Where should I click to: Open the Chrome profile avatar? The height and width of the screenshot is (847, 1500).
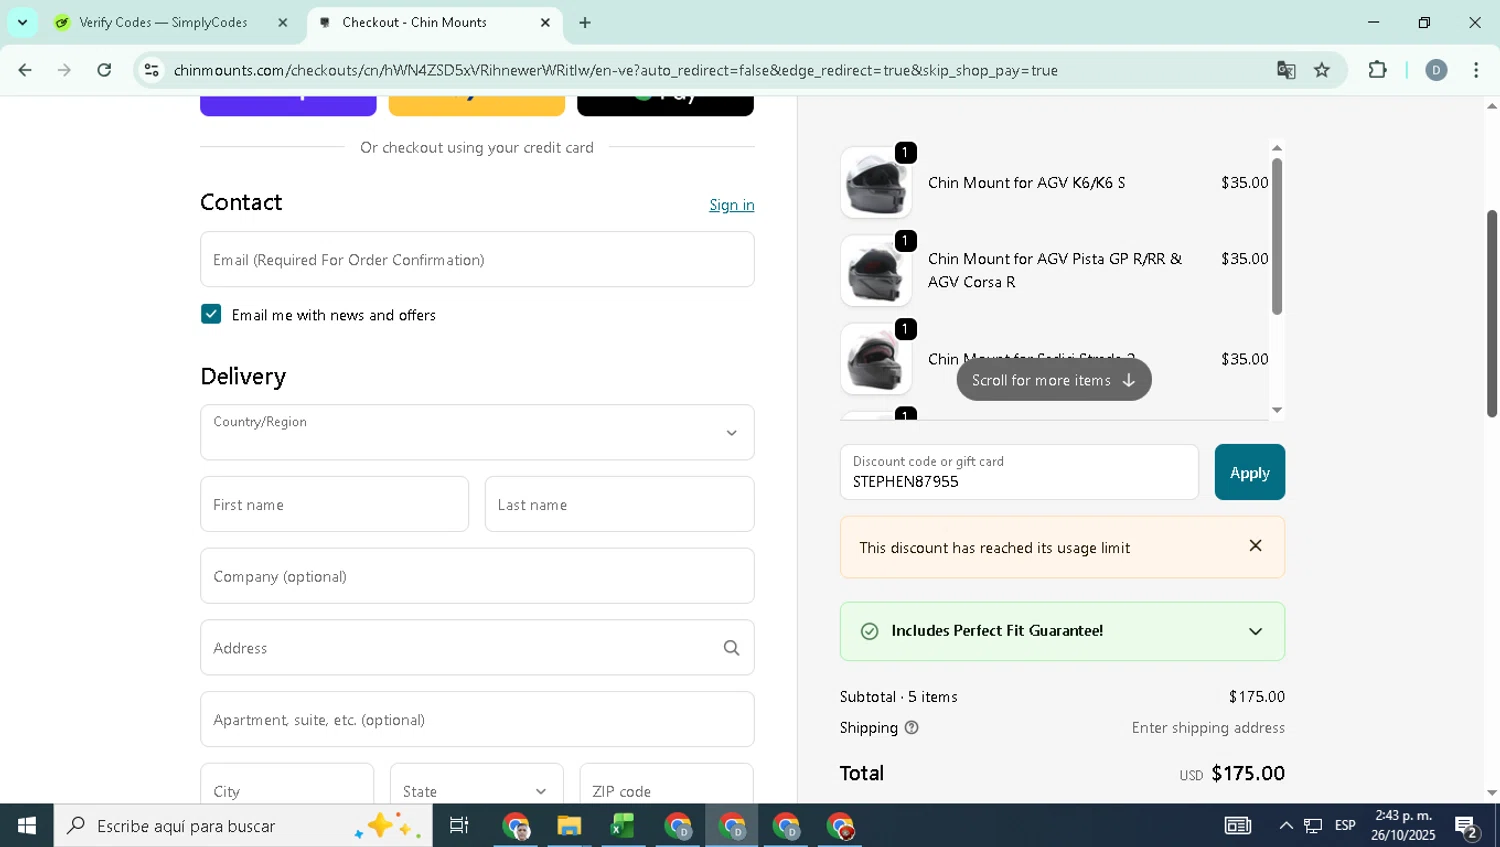coord(1436,70)
